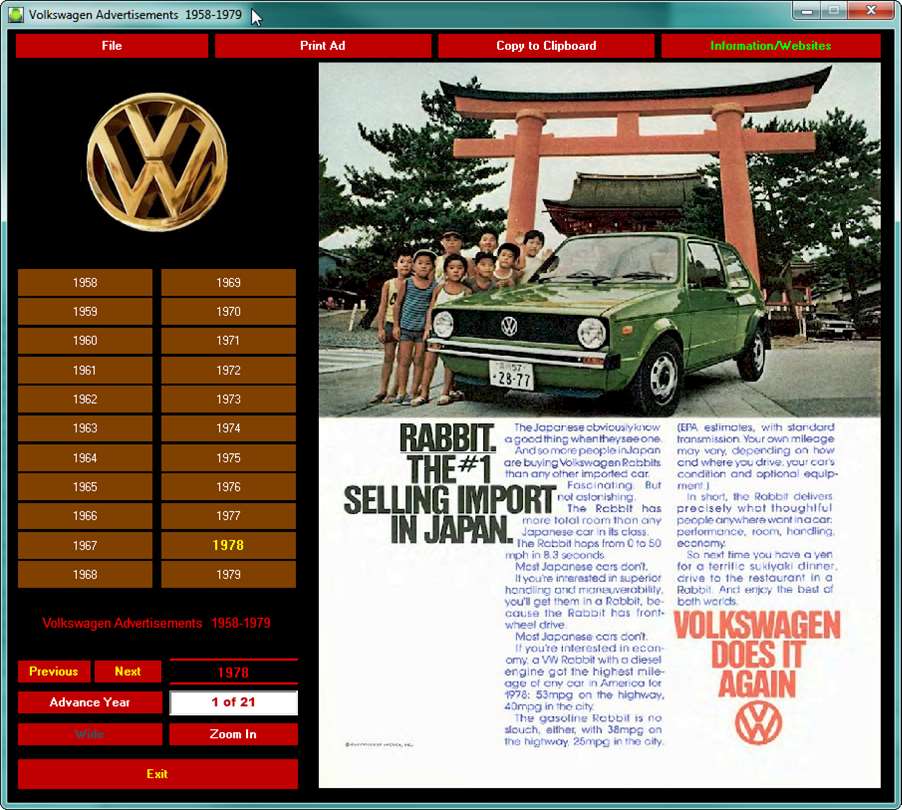
Task: Select year 1977
Action: [x=228, y=516]
